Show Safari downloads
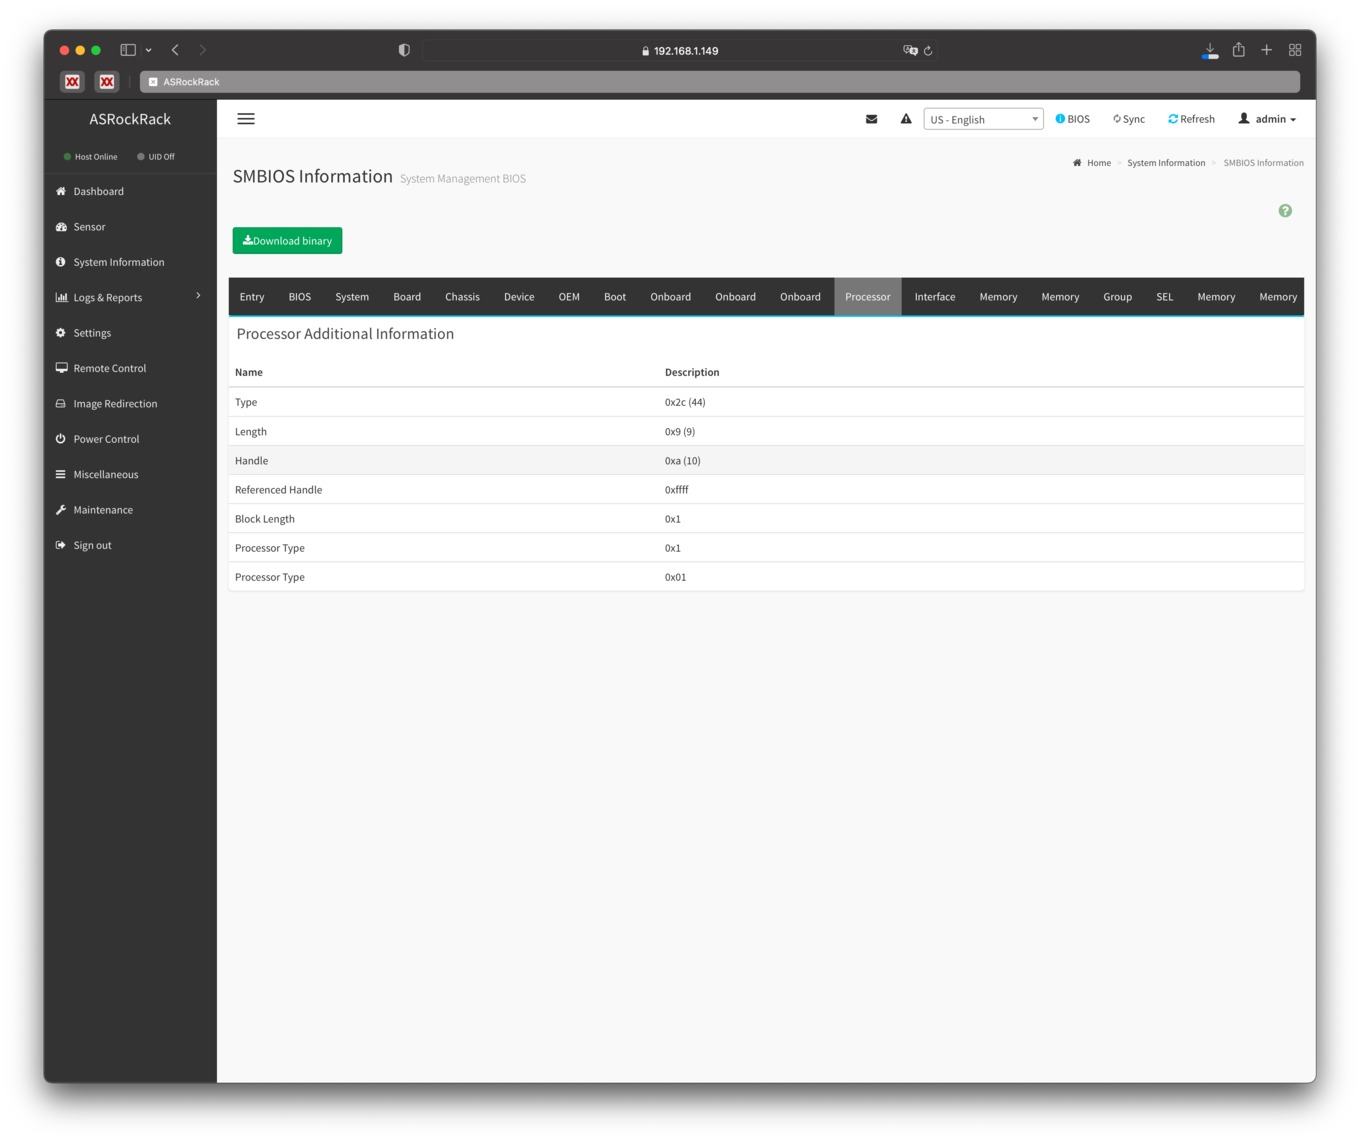Viewport: 1360px width, 1141px height. [1210, 50]
